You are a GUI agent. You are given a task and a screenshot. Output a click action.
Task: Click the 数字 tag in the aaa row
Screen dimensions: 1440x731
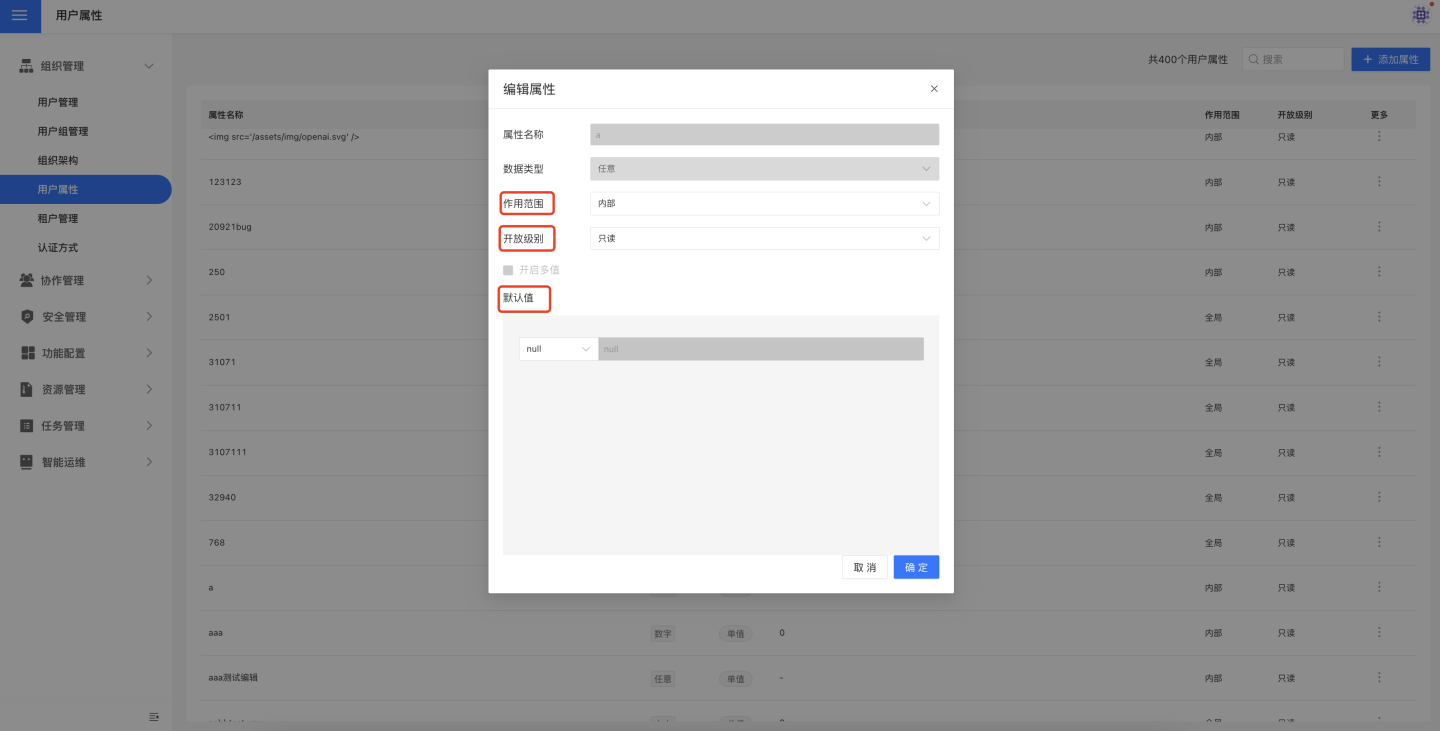coord(663,633)
